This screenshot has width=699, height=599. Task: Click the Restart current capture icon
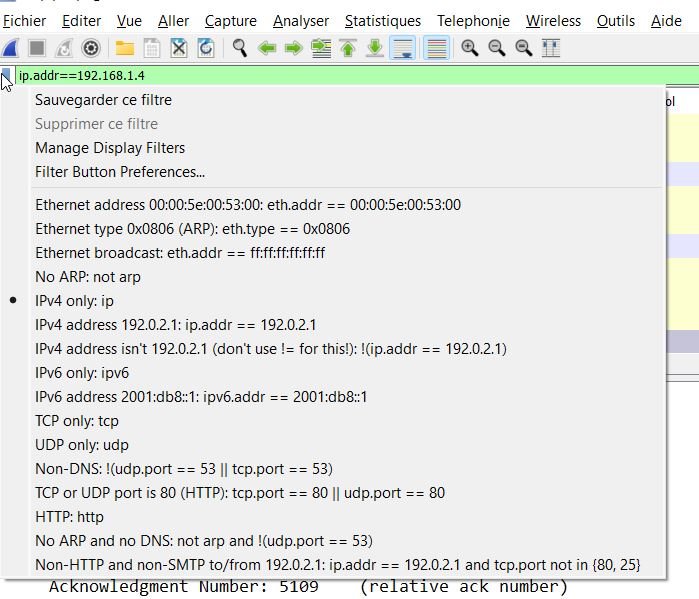(x=64, y=48)
